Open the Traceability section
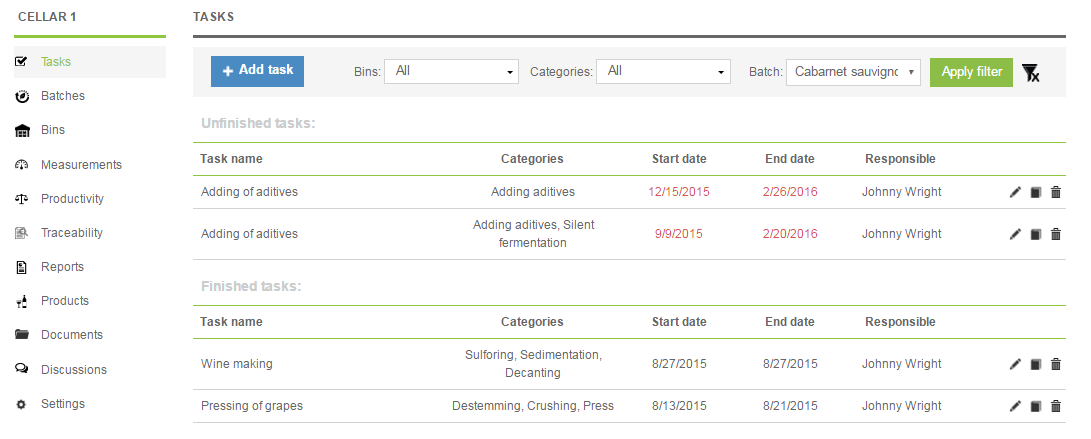This screenshot has width=1091, height=439. point(71,233)
